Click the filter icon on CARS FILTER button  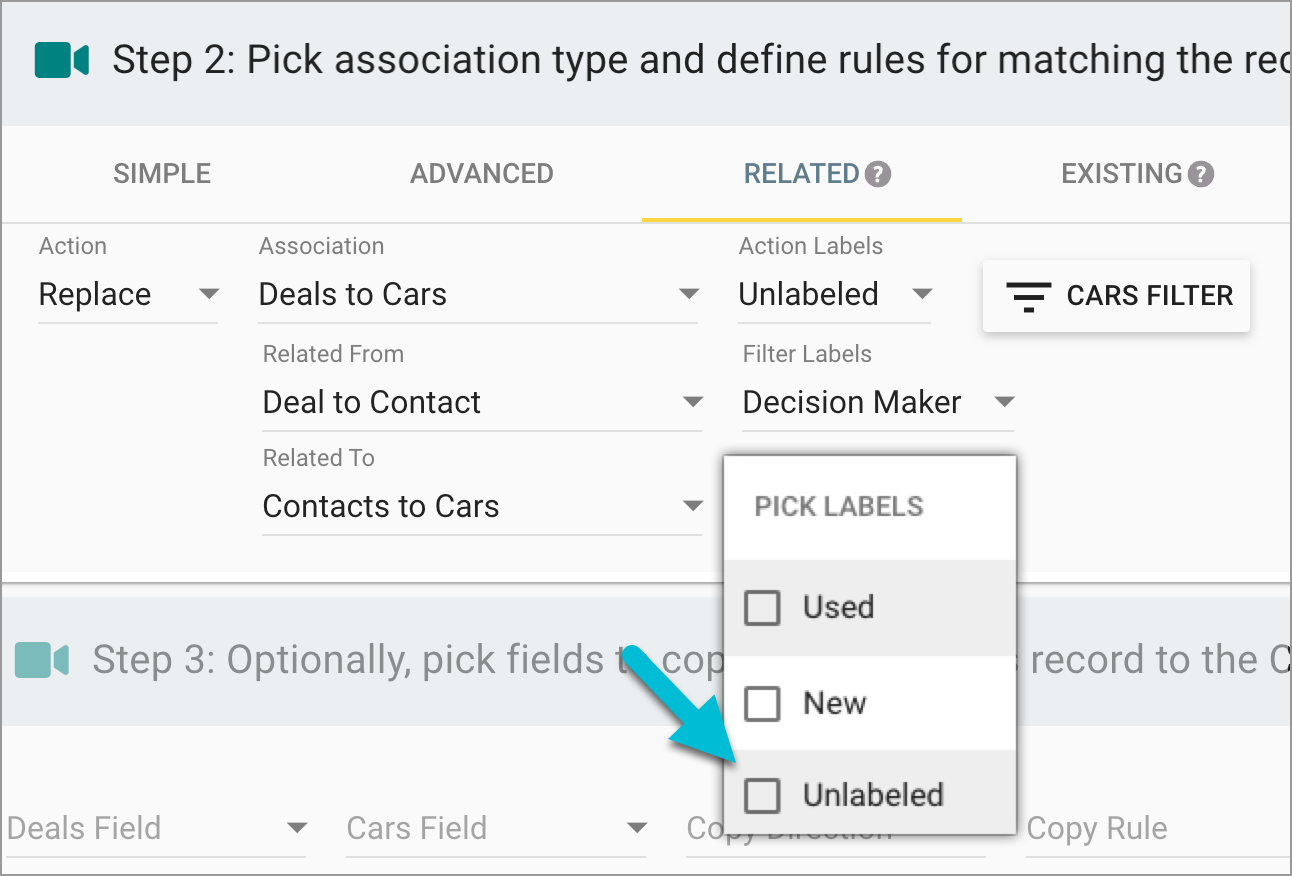[1029, 295]
